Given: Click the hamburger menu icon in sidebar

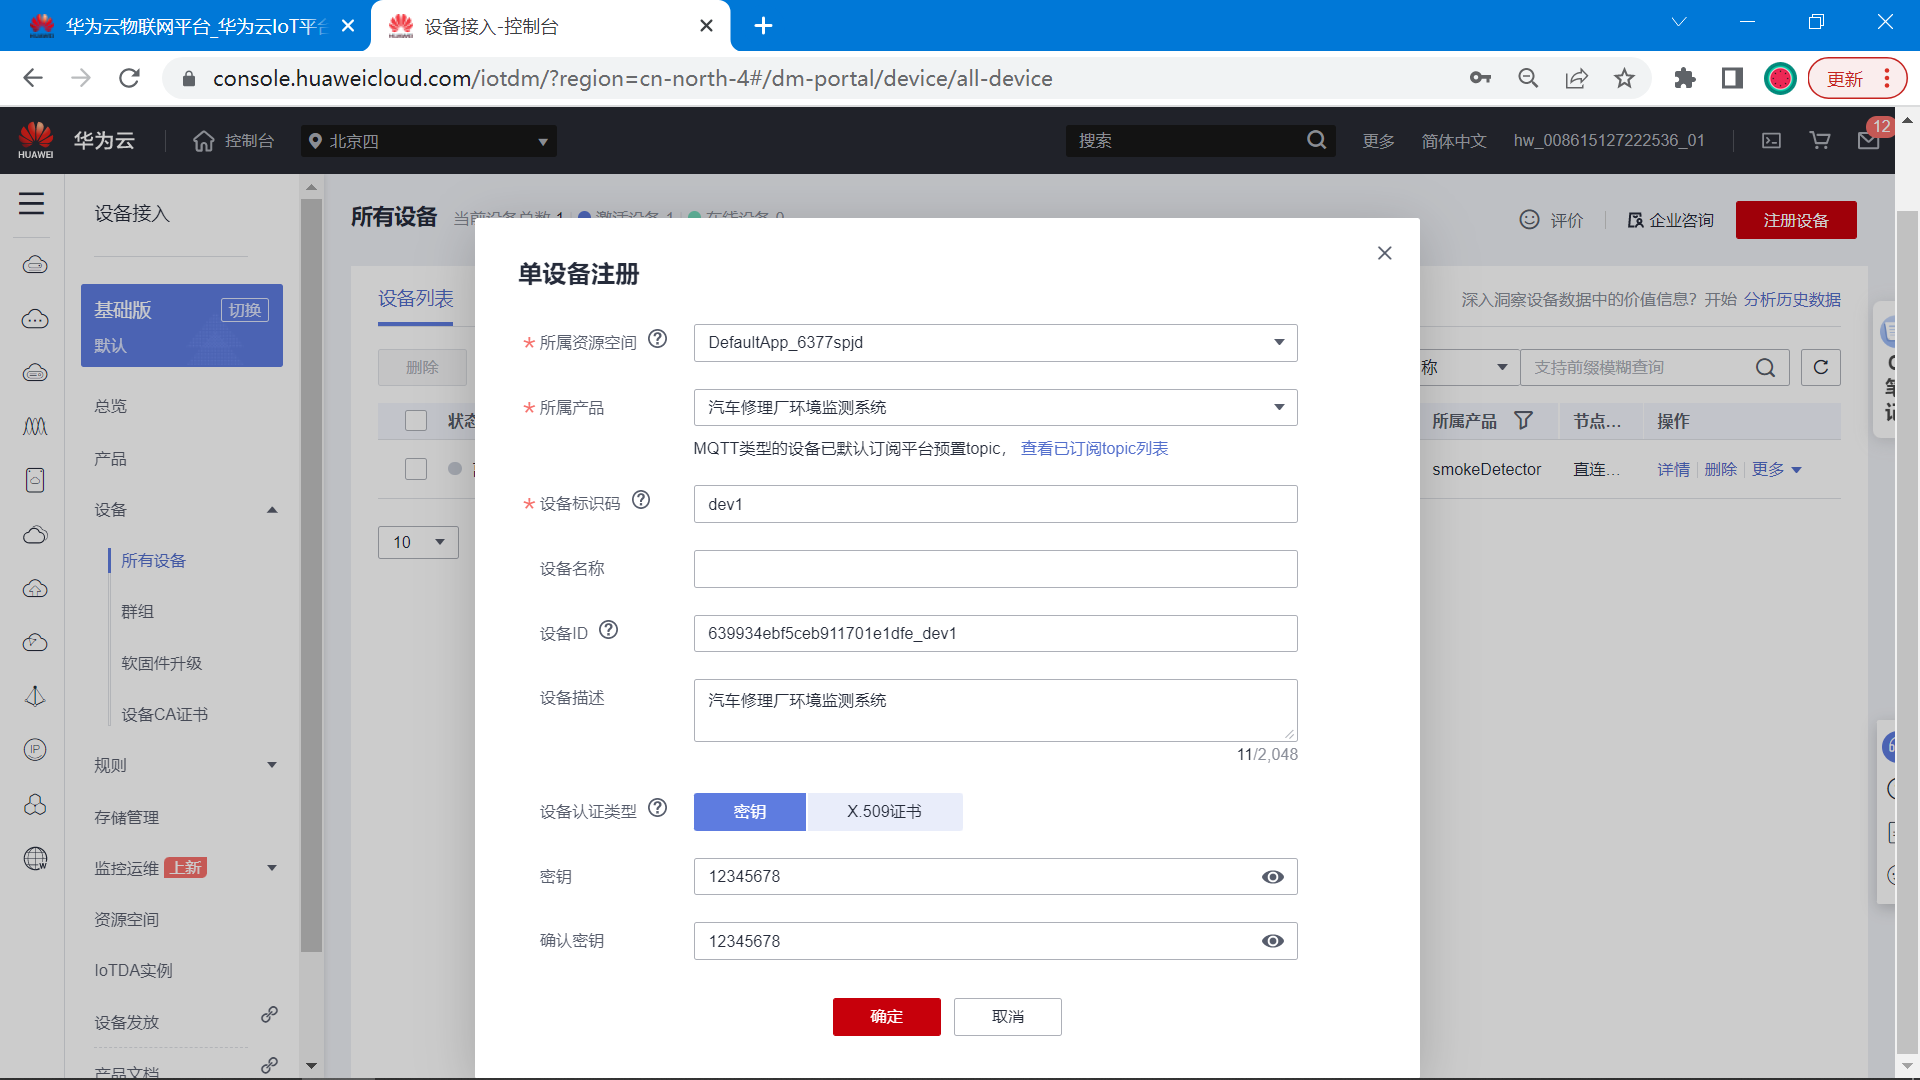Looking at the screenshot, I should 32,204.
